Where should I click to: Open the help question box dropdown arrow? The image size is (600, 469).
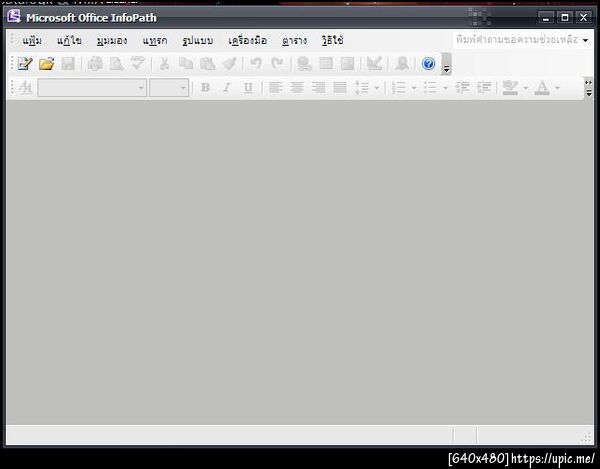coord(585,40)
